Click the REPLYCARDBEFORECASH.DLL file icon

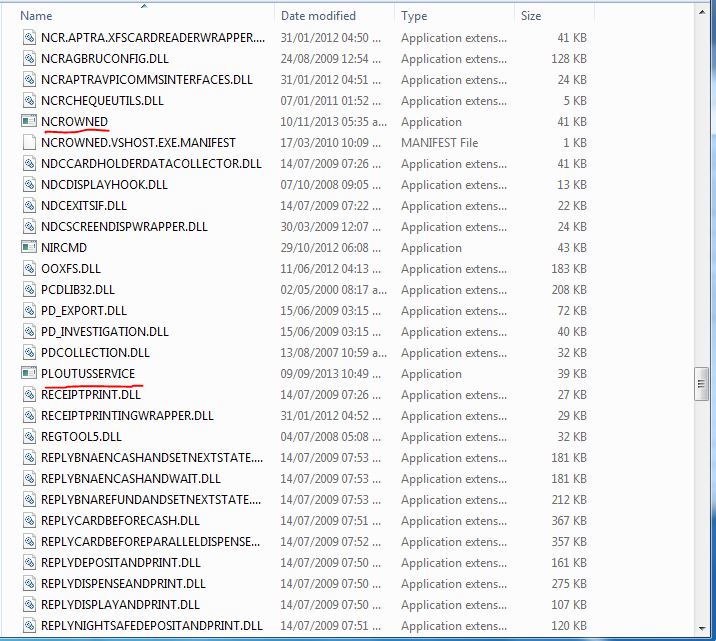[29, 520]
